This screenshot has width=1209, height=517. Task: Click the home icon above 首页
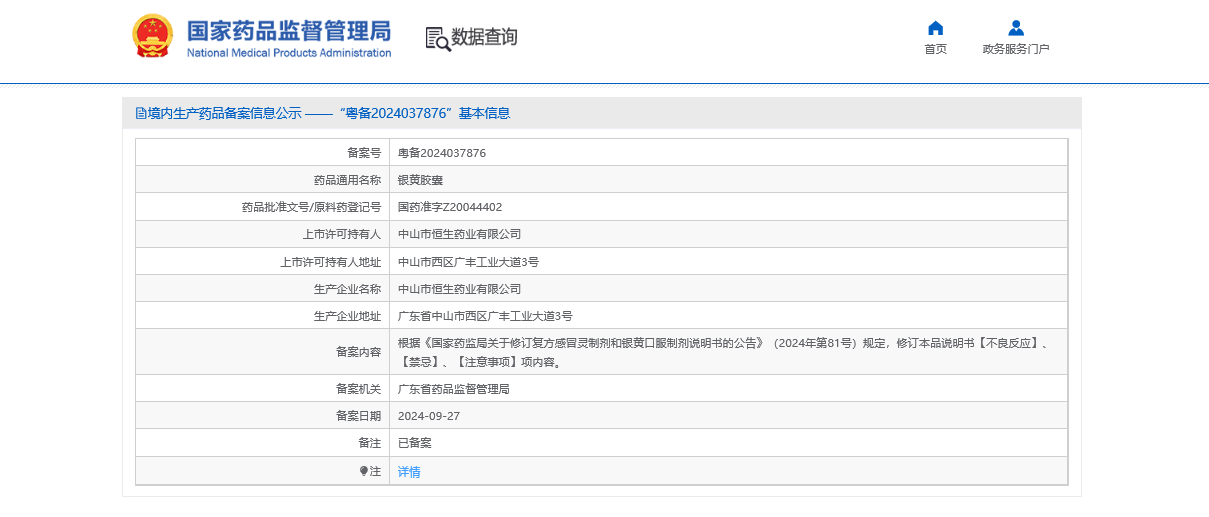(x=935, y=28)
